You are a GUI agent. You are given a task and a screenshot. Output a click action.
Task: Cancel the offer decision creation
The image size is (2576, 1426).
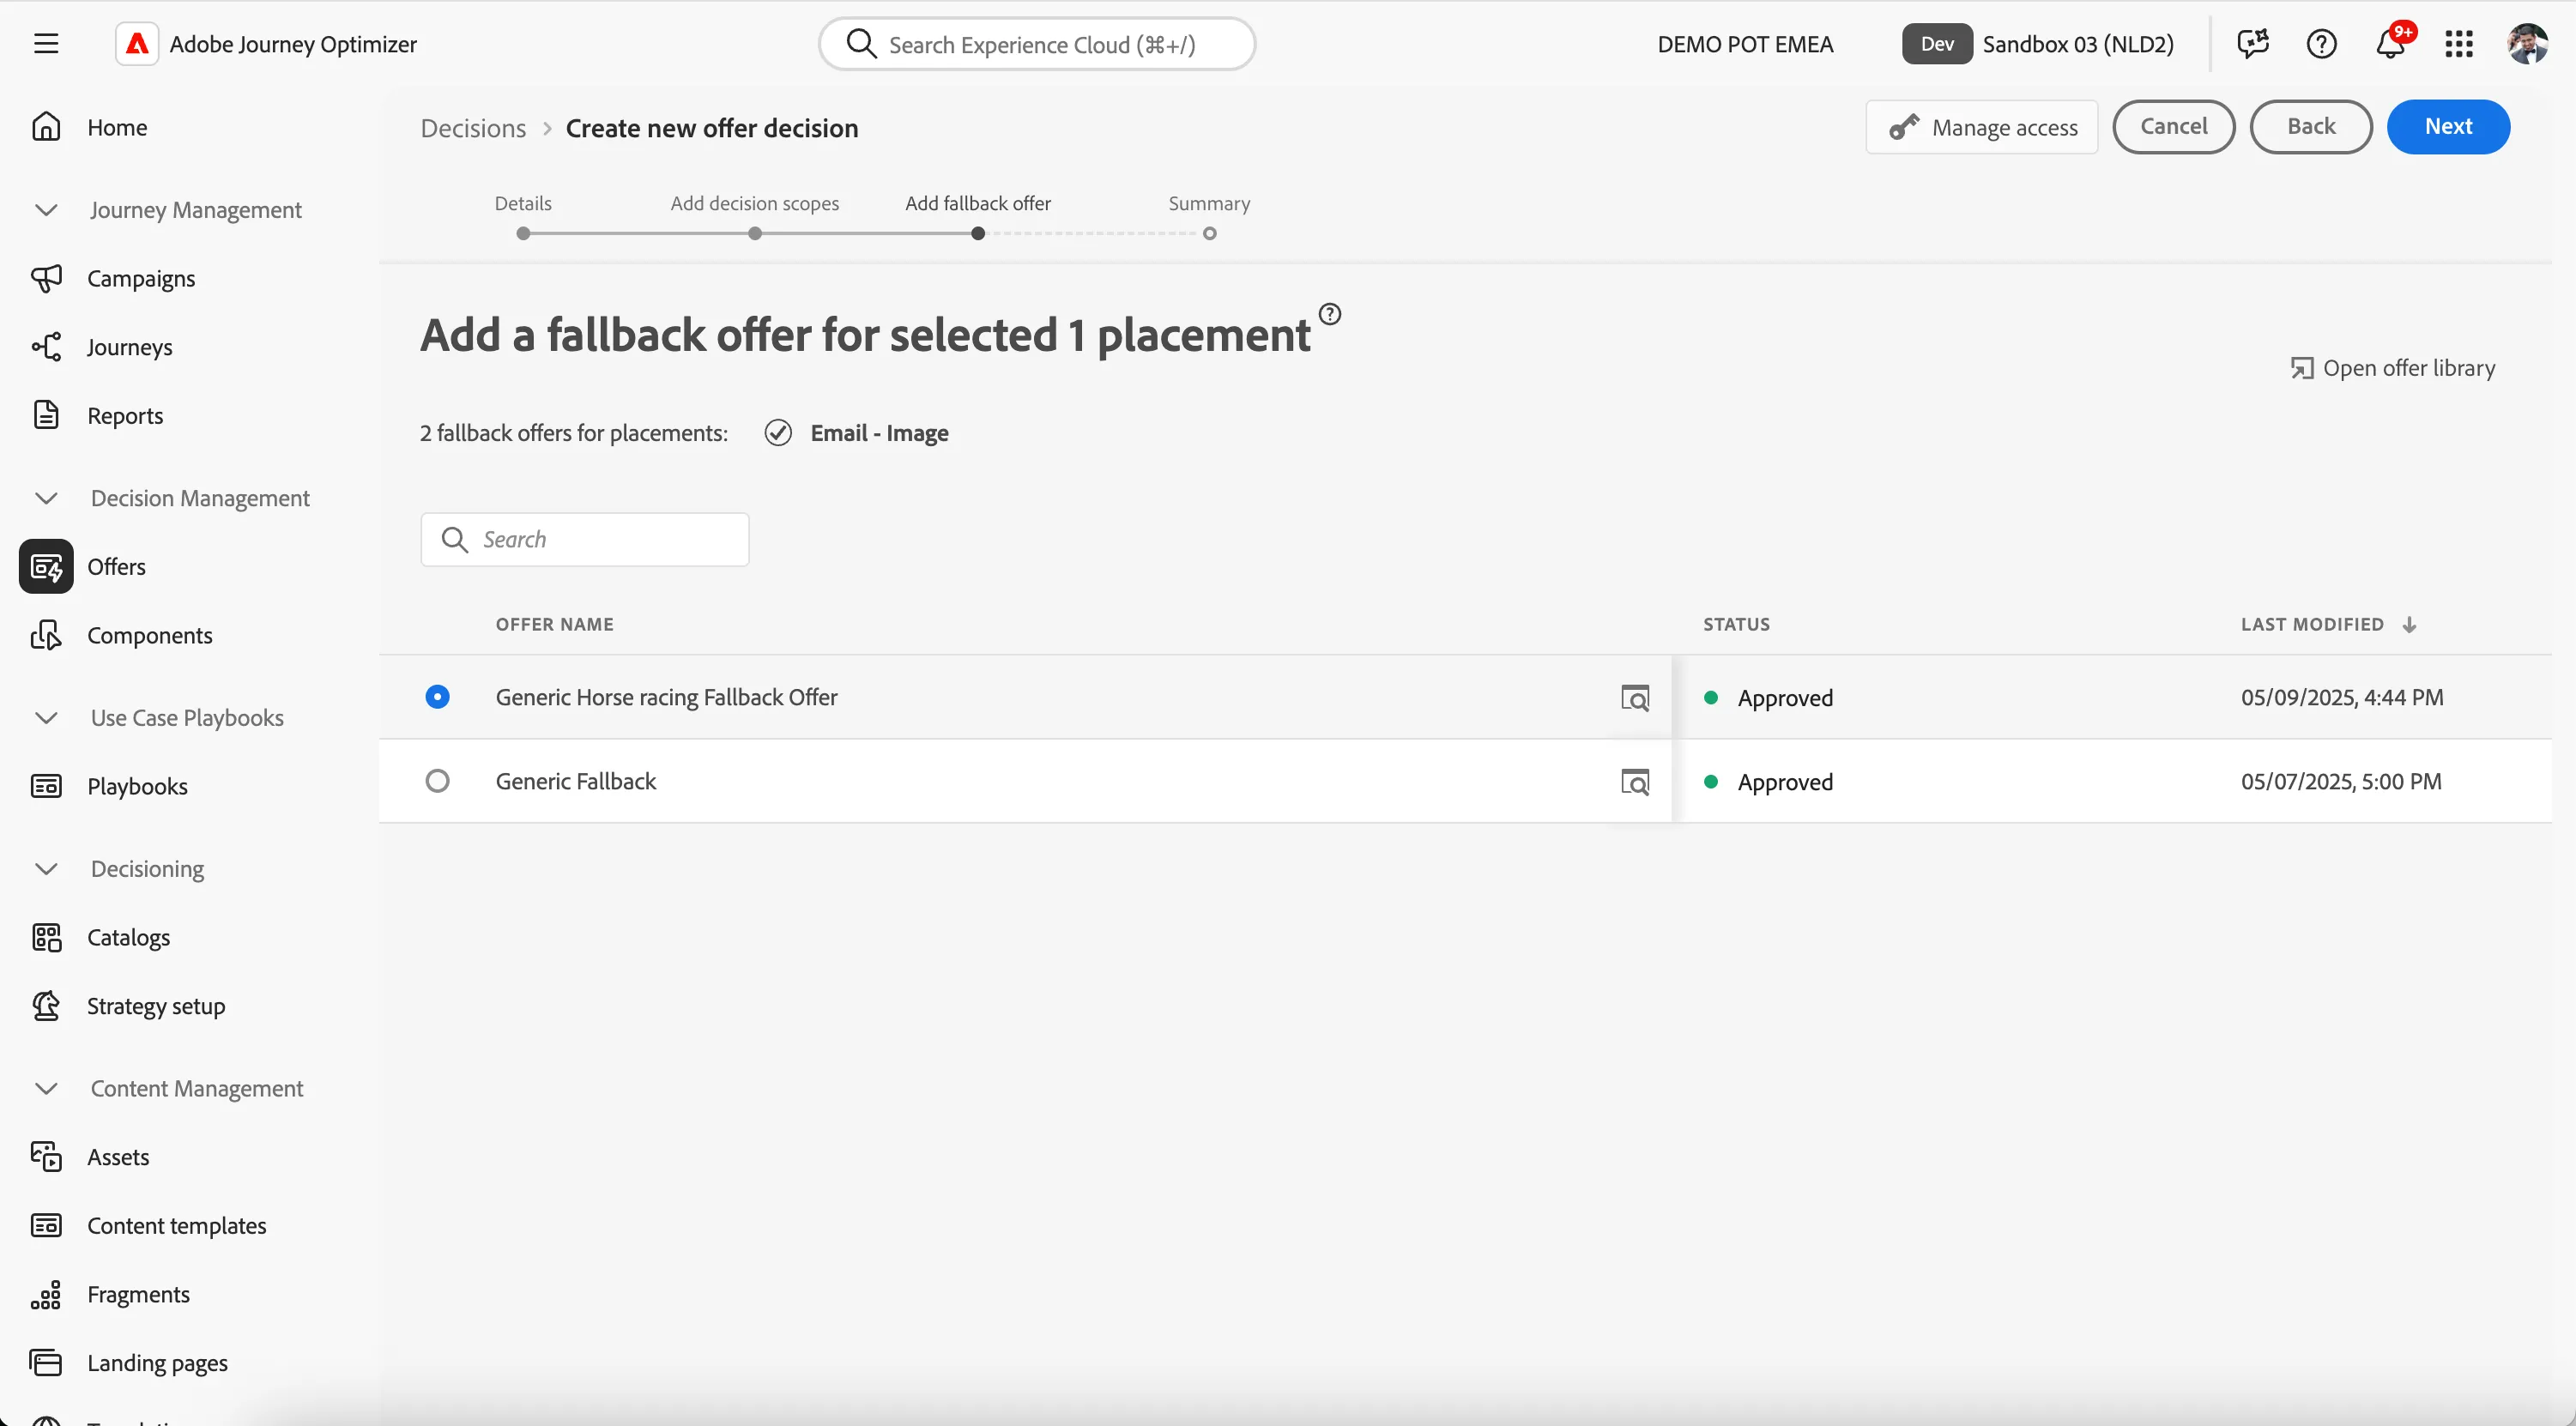(x=2174, y=127)
